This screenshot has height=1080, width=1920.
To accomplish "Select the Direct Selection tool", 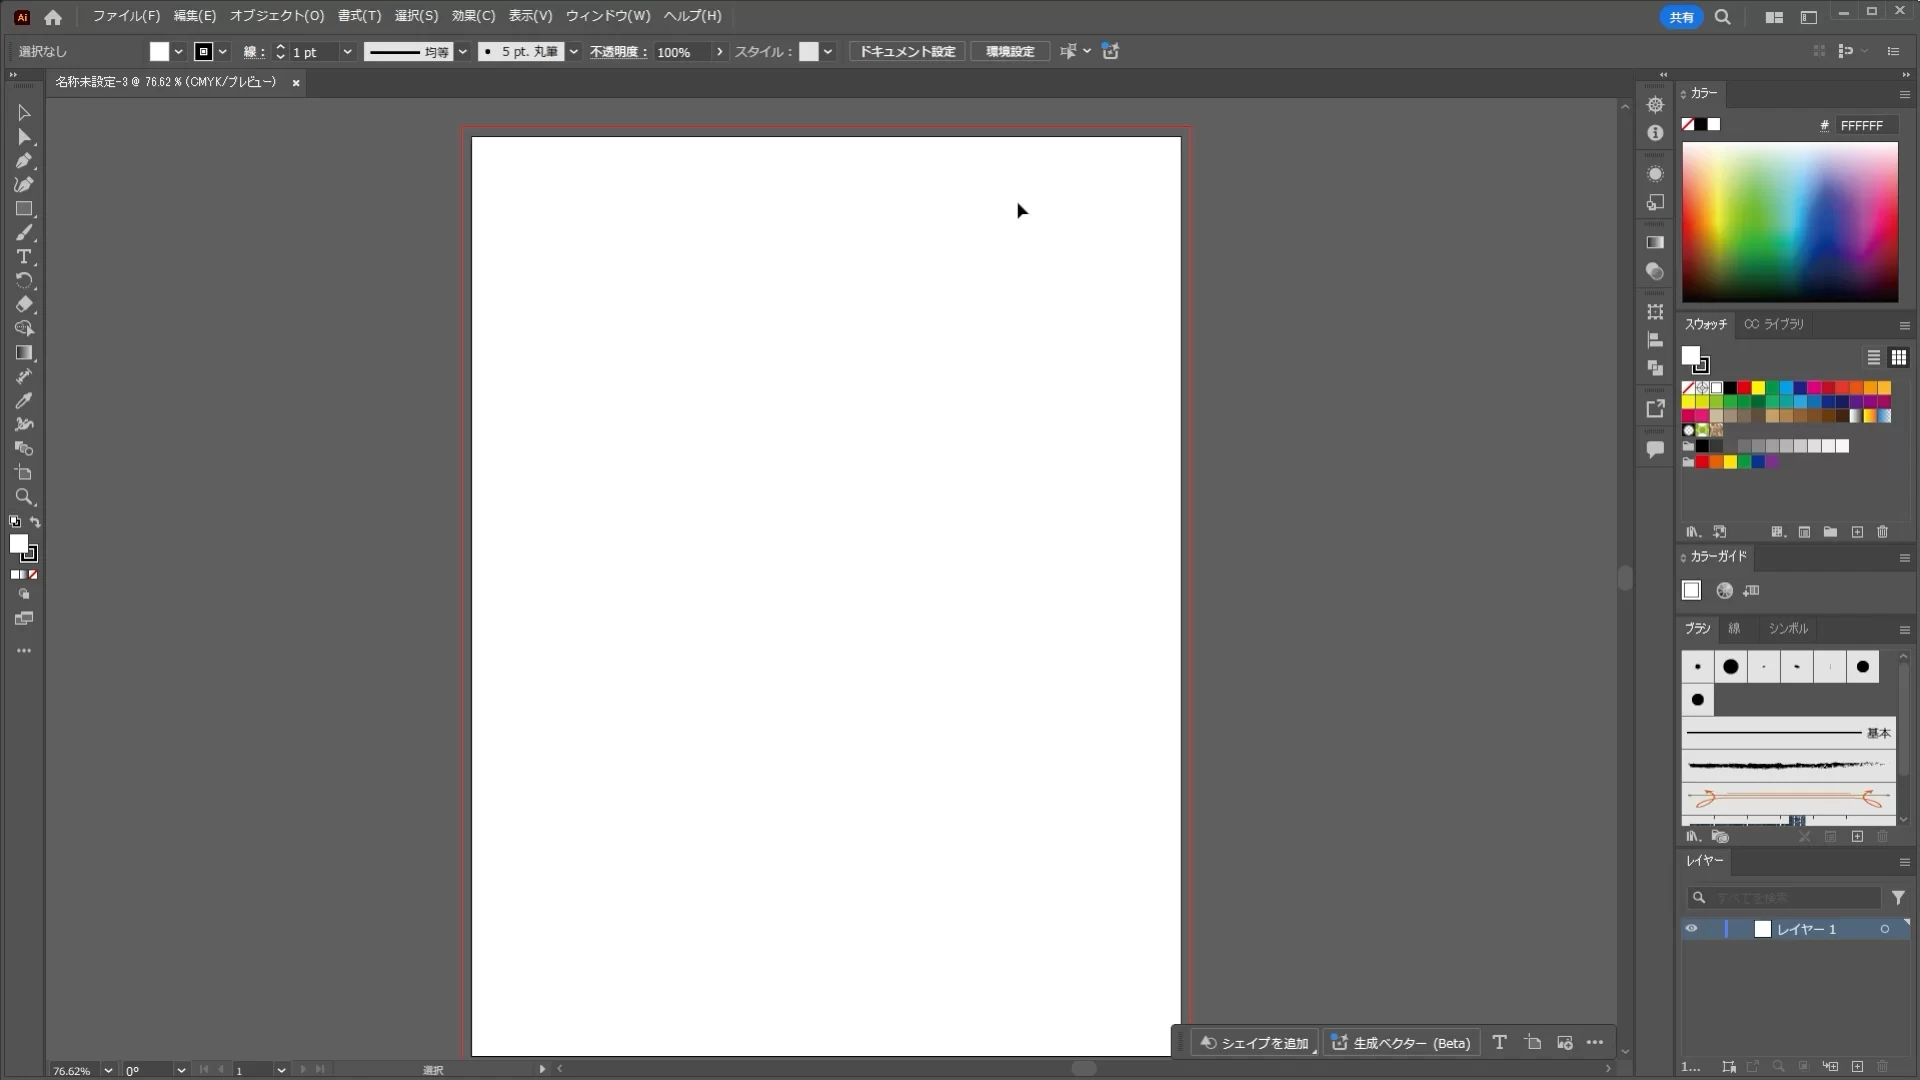I will (x=24, y=137).
